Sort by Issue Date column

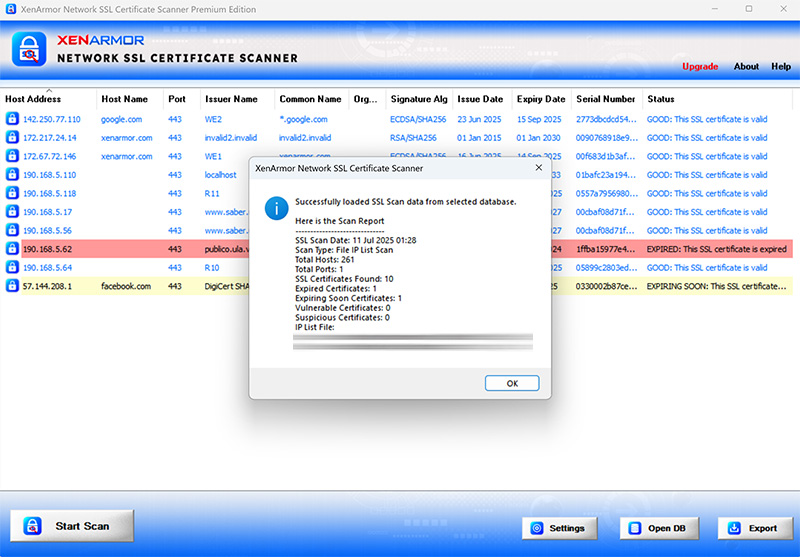(x=483, y=99)
